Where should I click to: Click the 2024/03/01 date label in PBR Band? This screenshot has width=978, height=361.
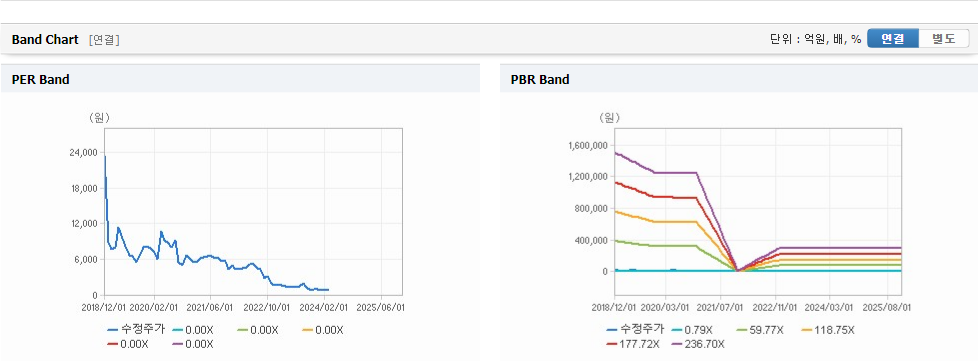830,308
